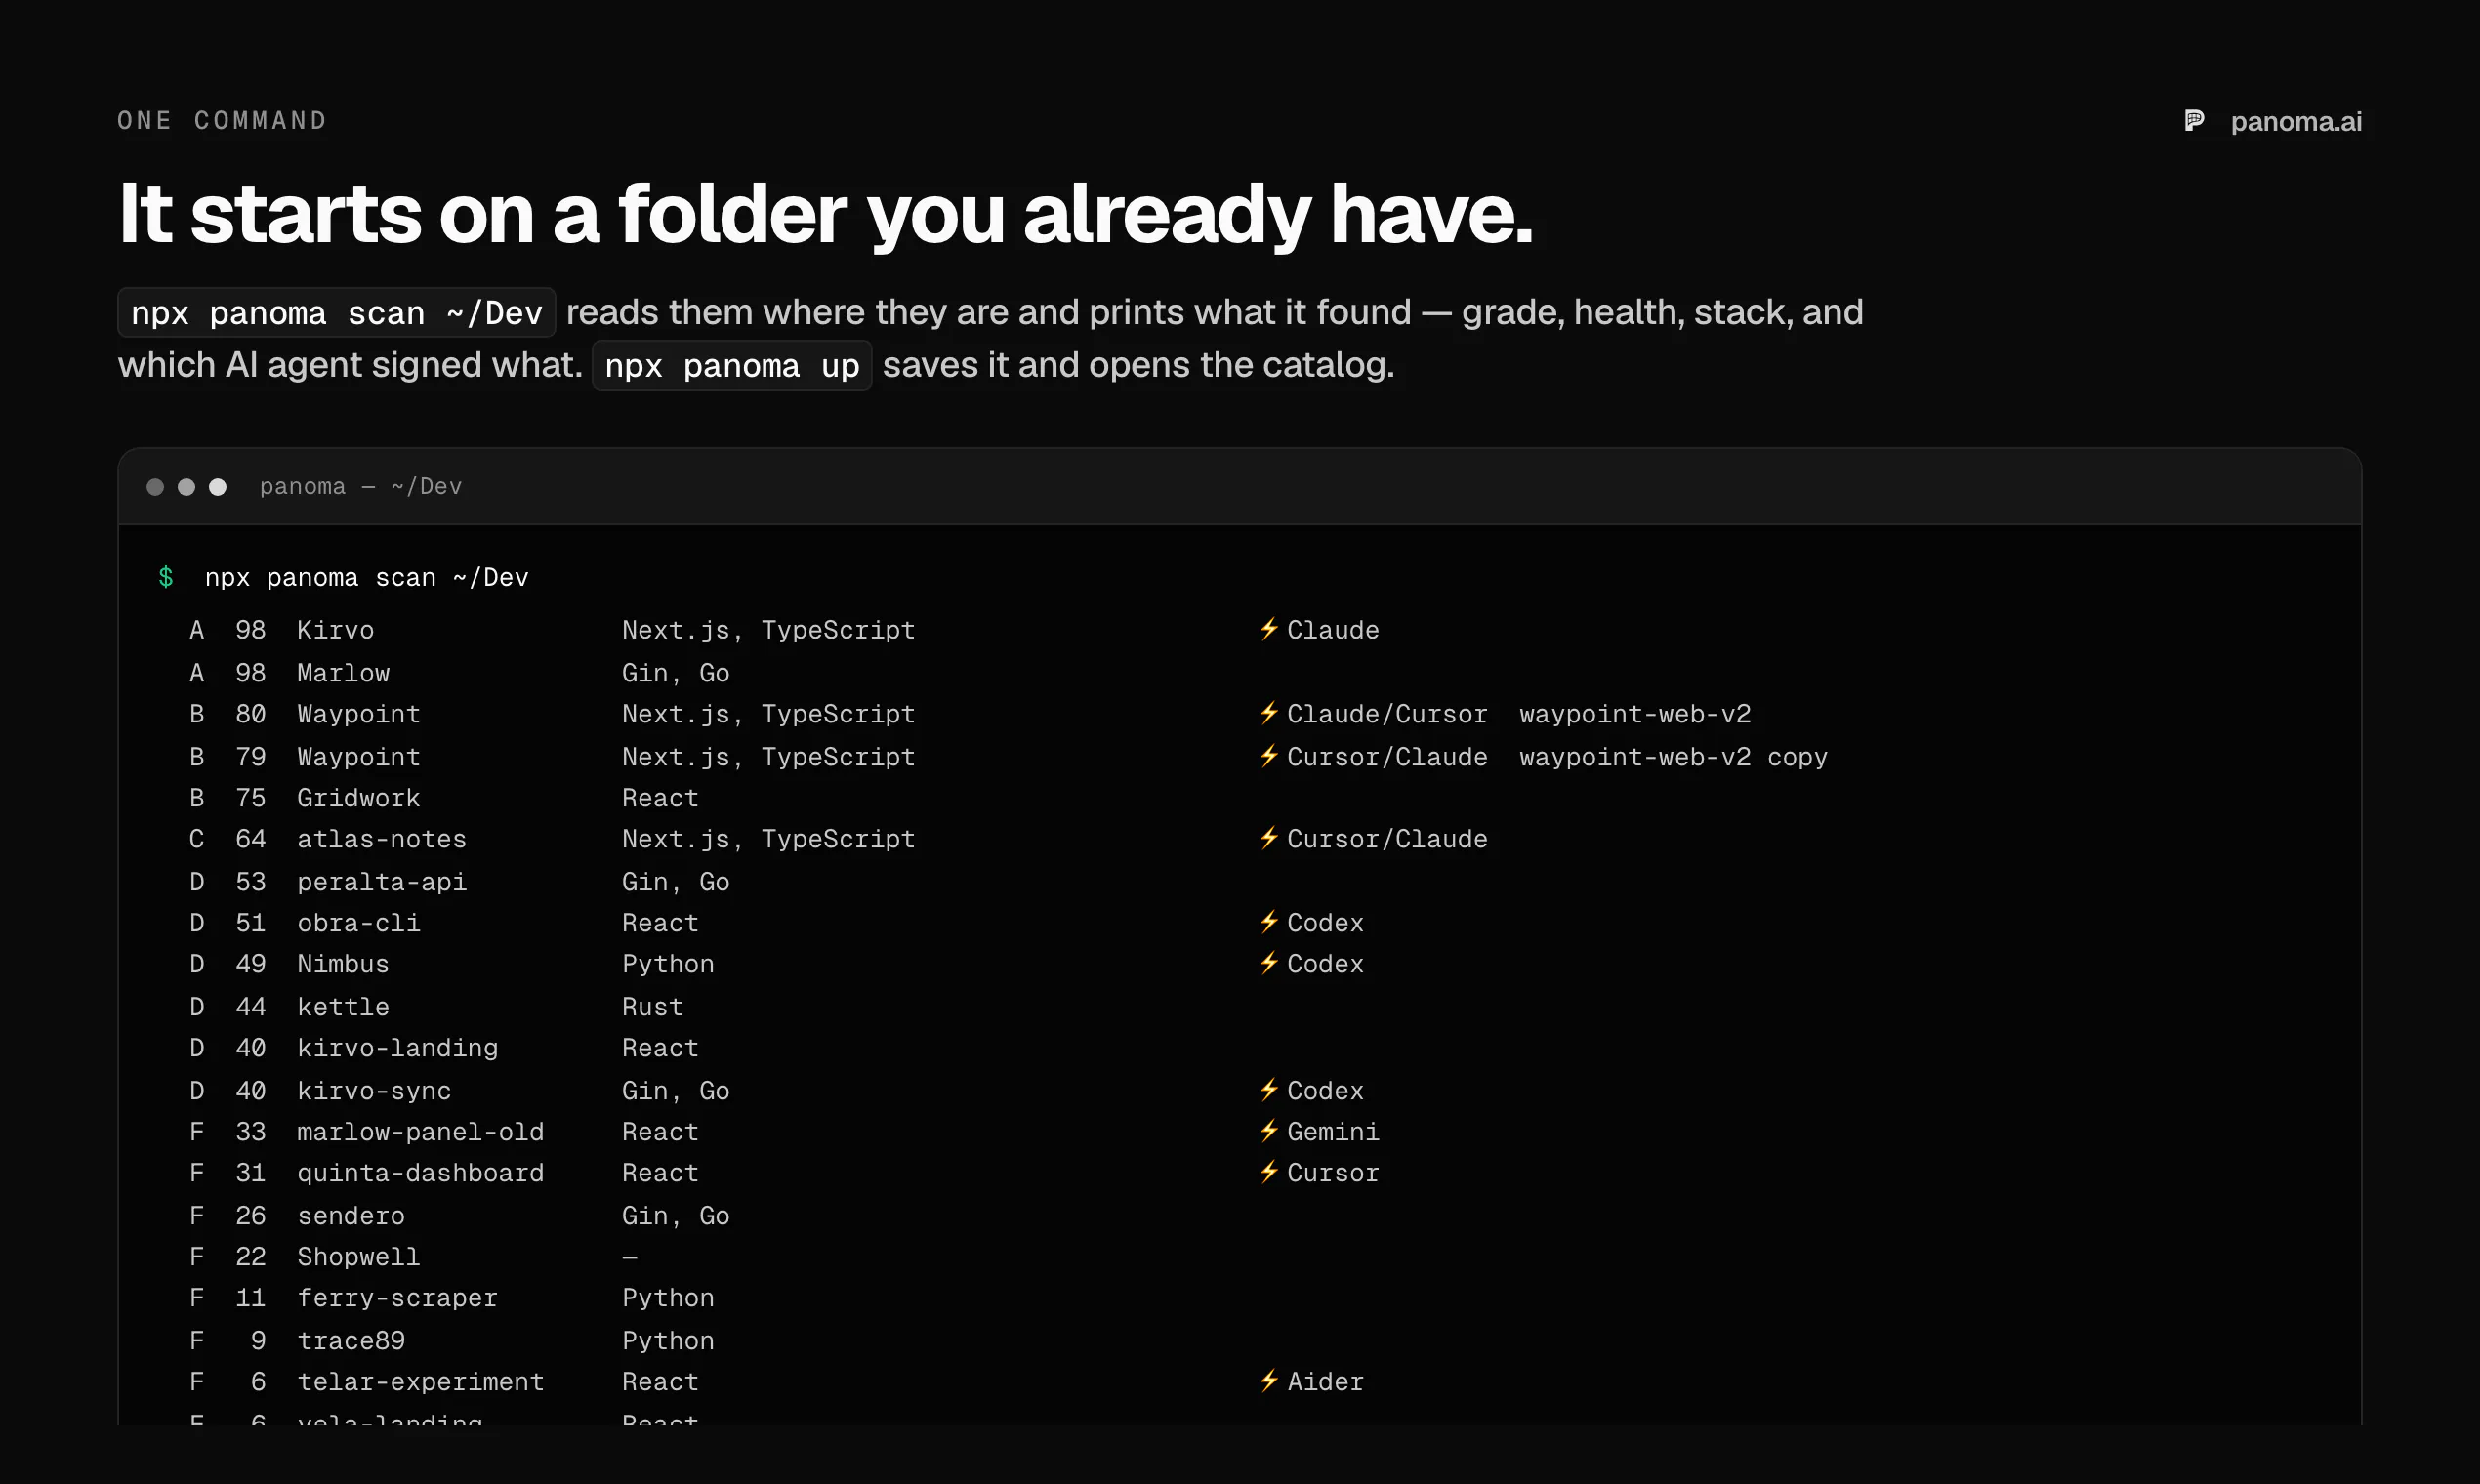Select the trace89 entry
The image size is (2480, 1484).
coord(351,1341)
